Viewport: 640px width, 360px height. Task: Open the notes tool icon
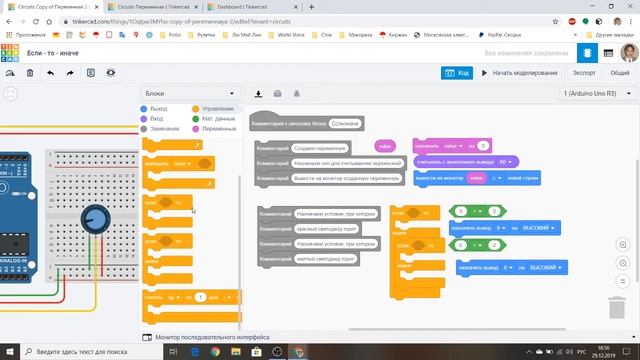click(91, 73)
